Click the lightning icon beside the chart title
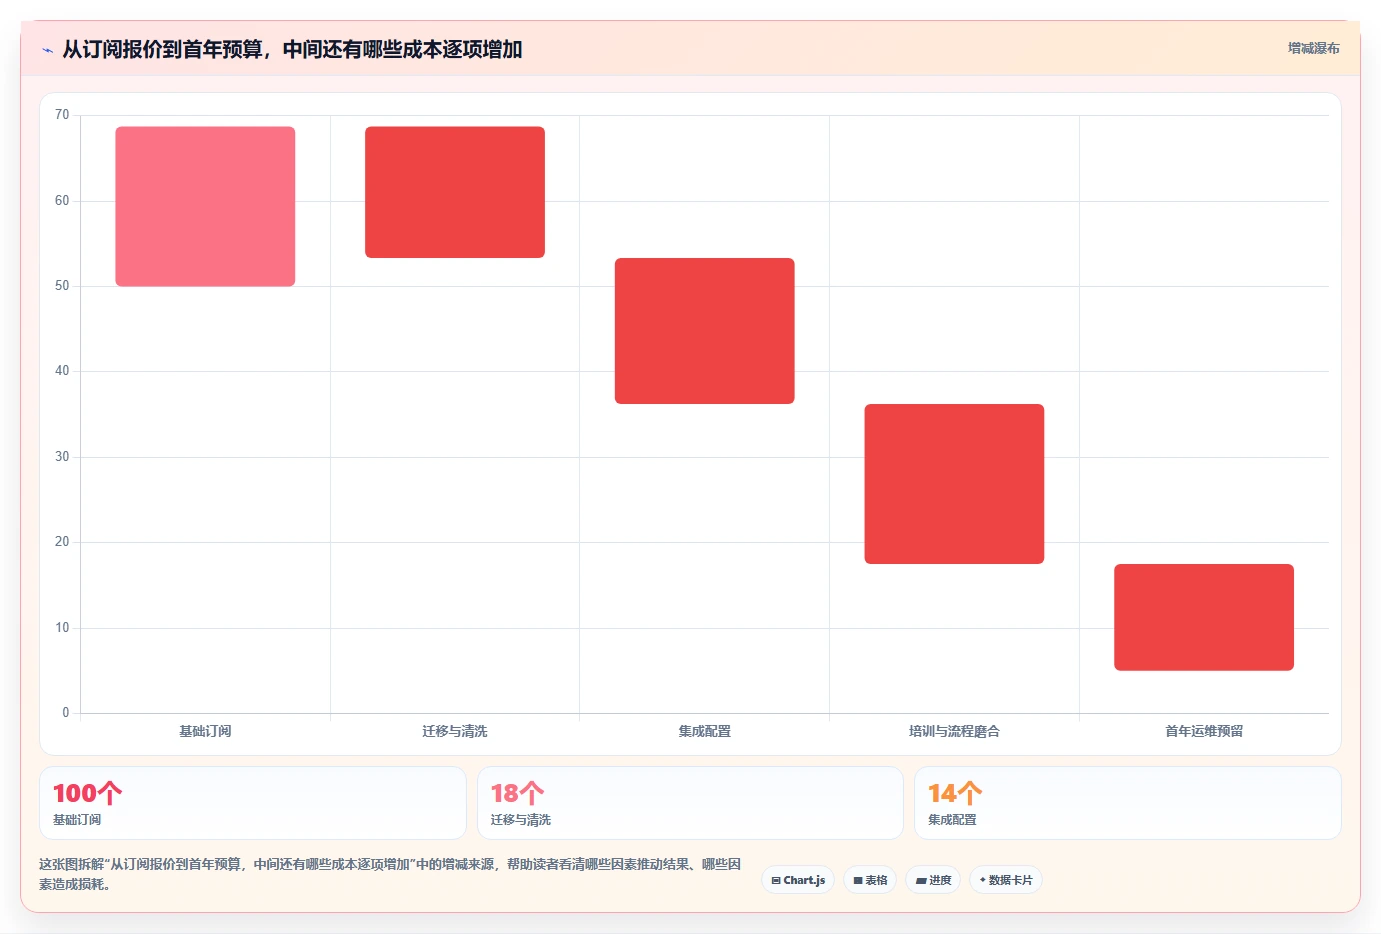 47,50
